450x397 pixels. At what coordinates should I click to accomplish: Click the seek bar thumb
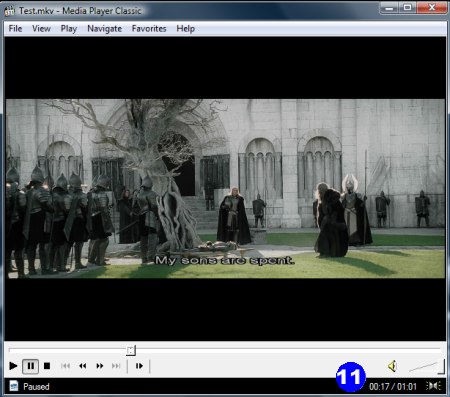[131, 350]
